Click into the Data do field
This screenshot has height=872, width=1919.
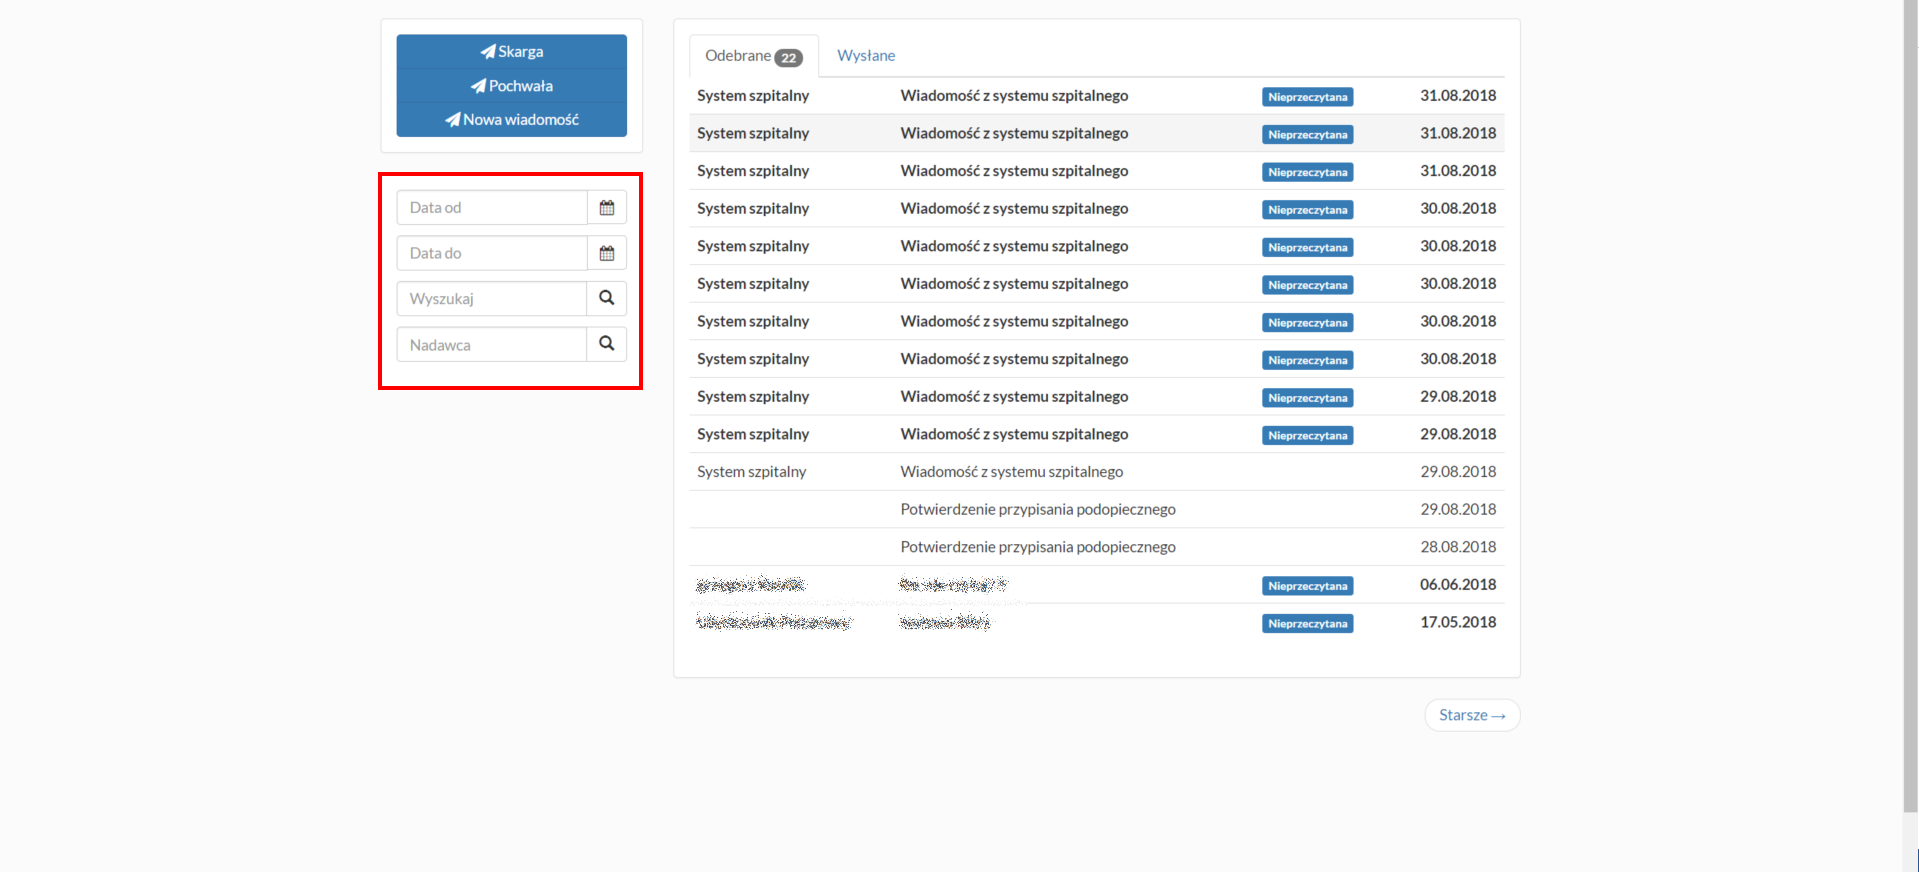(x=492, y=254)
